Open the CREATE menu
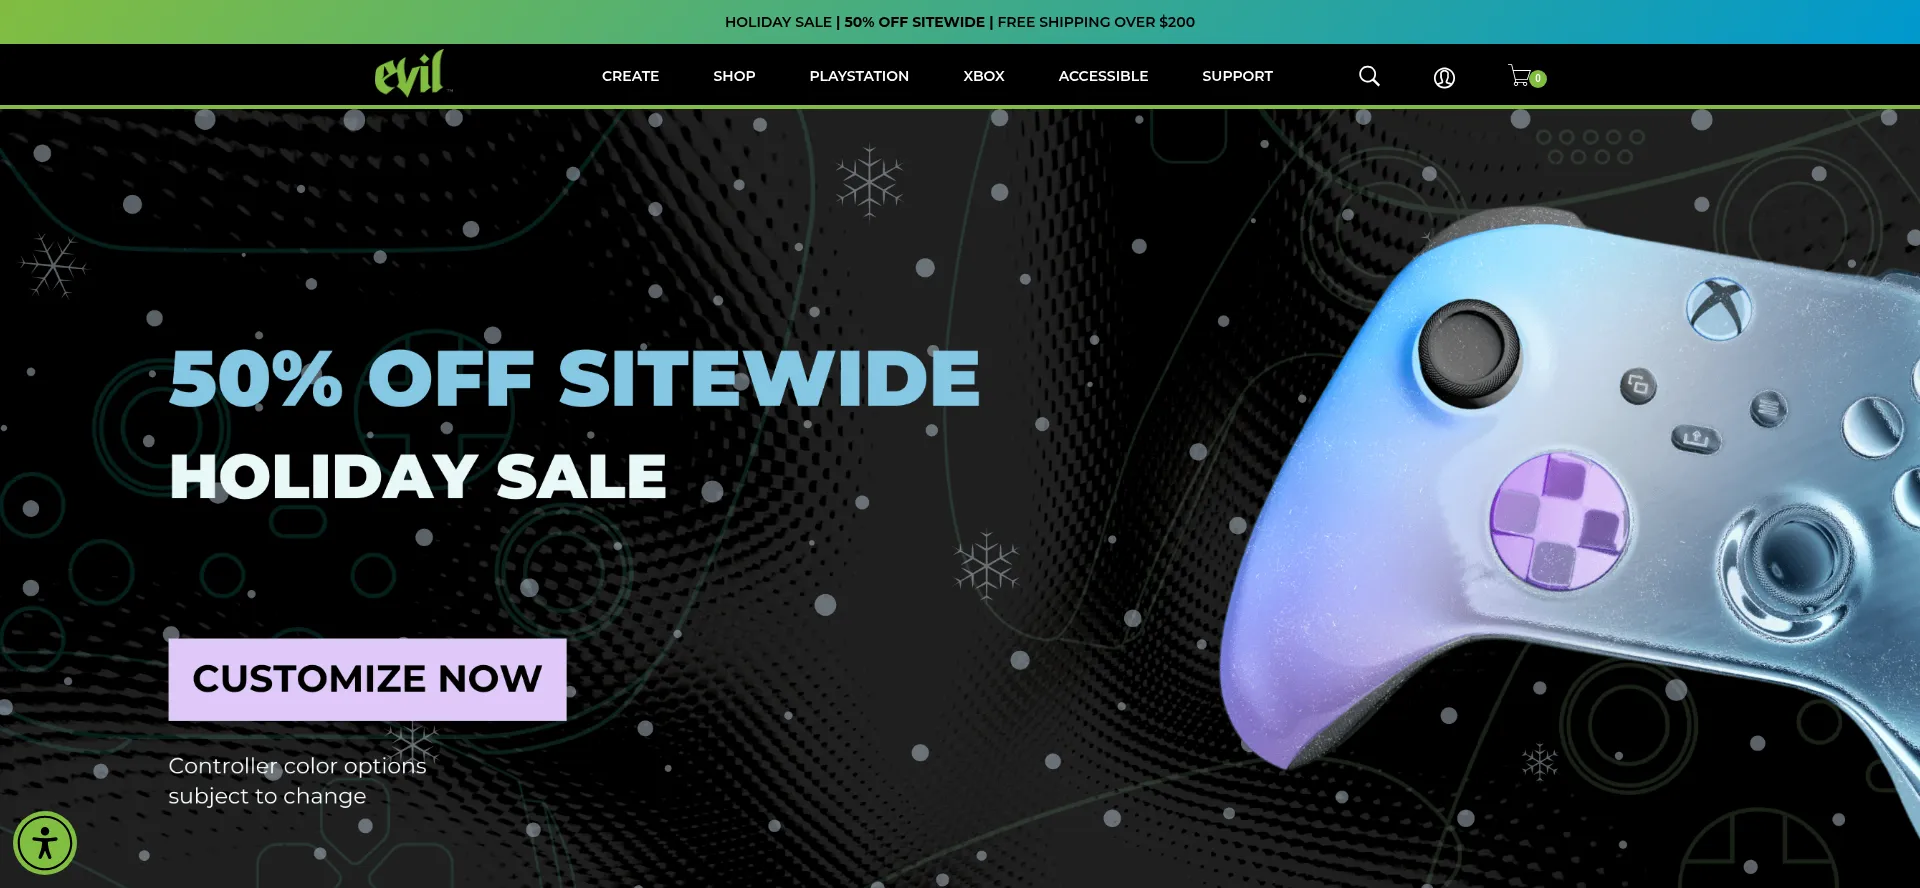Image resolution: width=1920 pixels, height=888 pixels. (x=630, y=76)
